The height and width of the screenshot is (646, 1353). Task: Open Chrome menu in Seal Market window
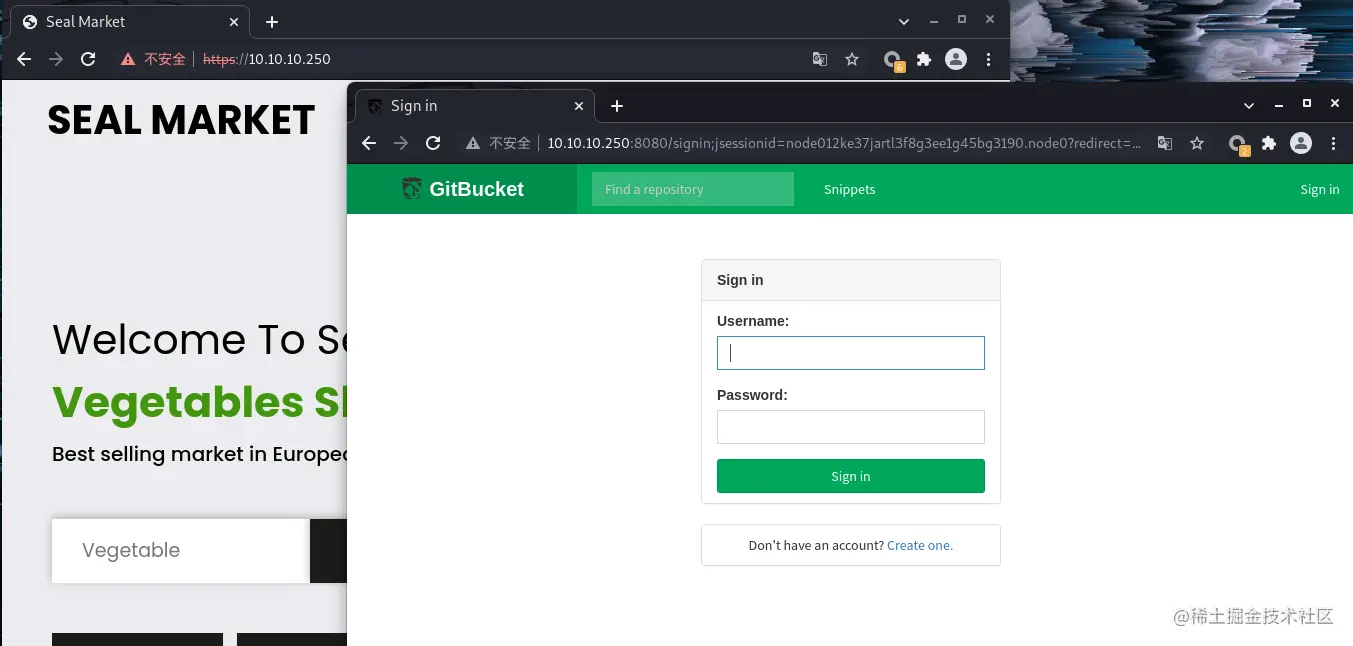(988, 60)
